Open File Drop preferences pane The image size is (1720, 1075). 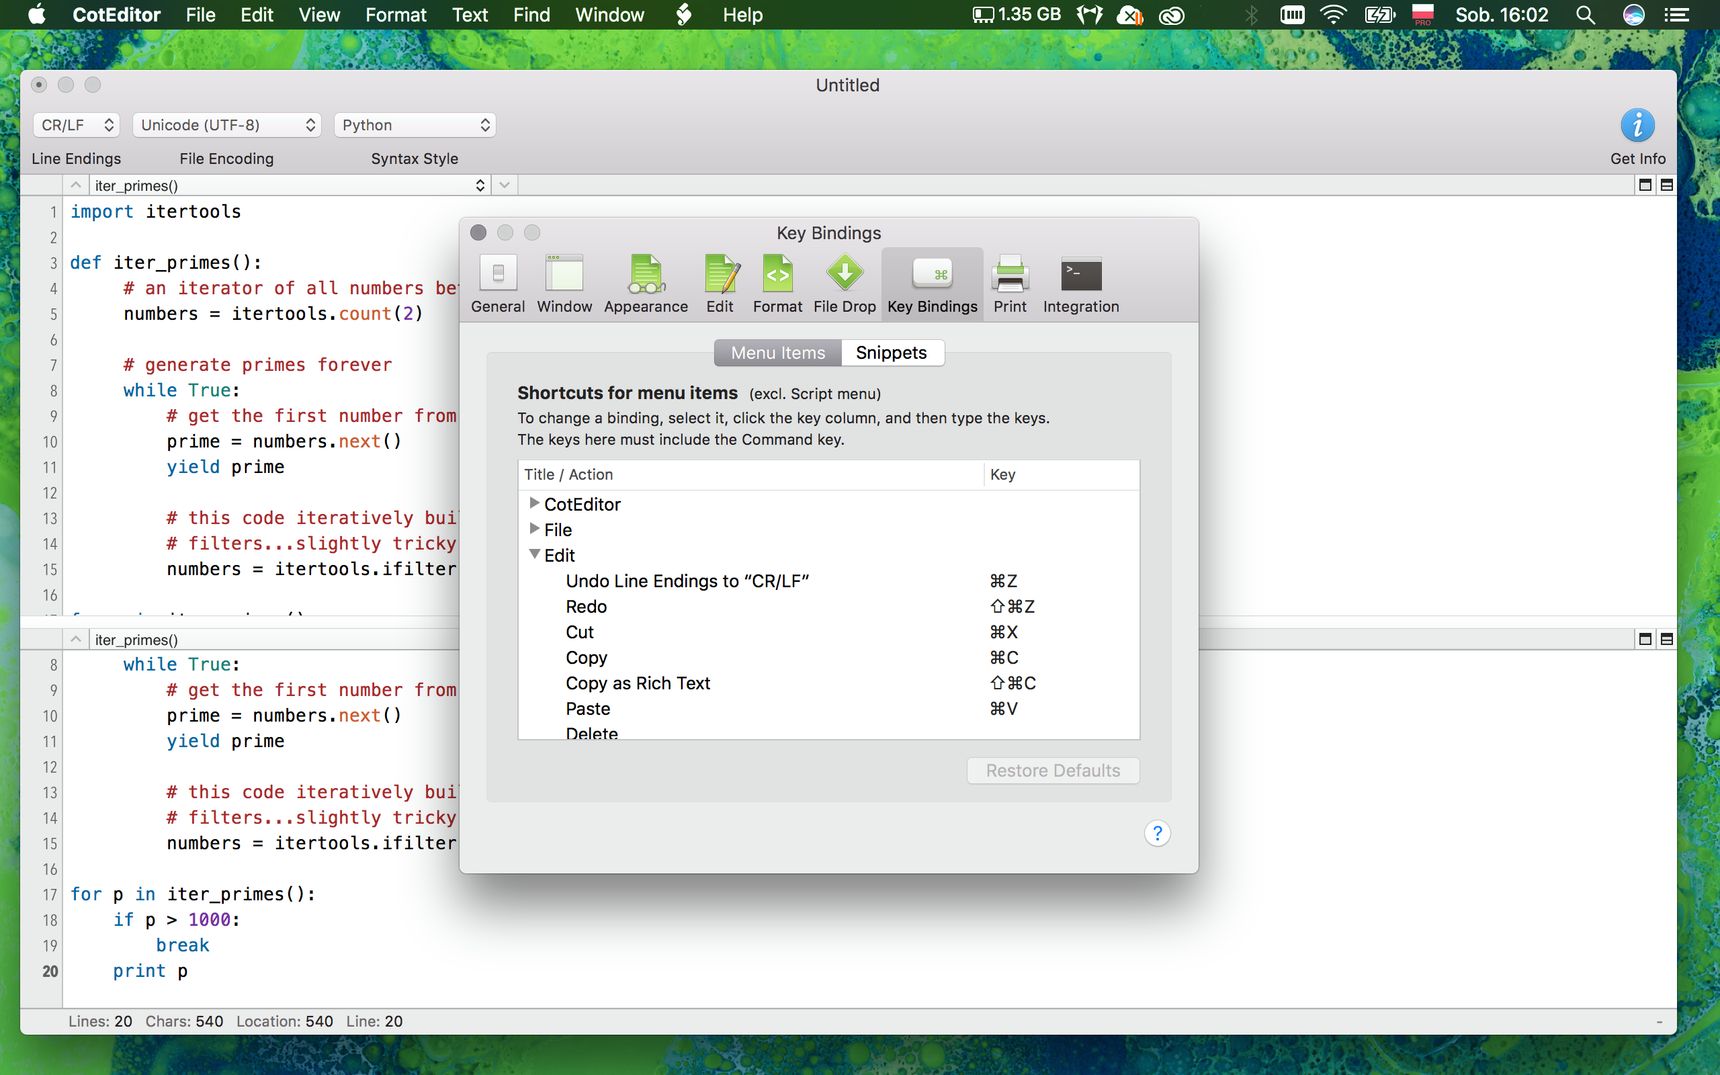coord(844,284)
